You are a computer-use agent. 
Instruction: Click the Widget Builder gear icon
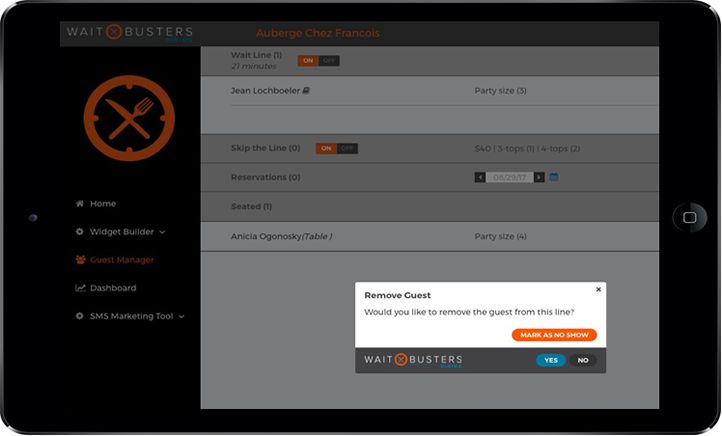point(80,232)
